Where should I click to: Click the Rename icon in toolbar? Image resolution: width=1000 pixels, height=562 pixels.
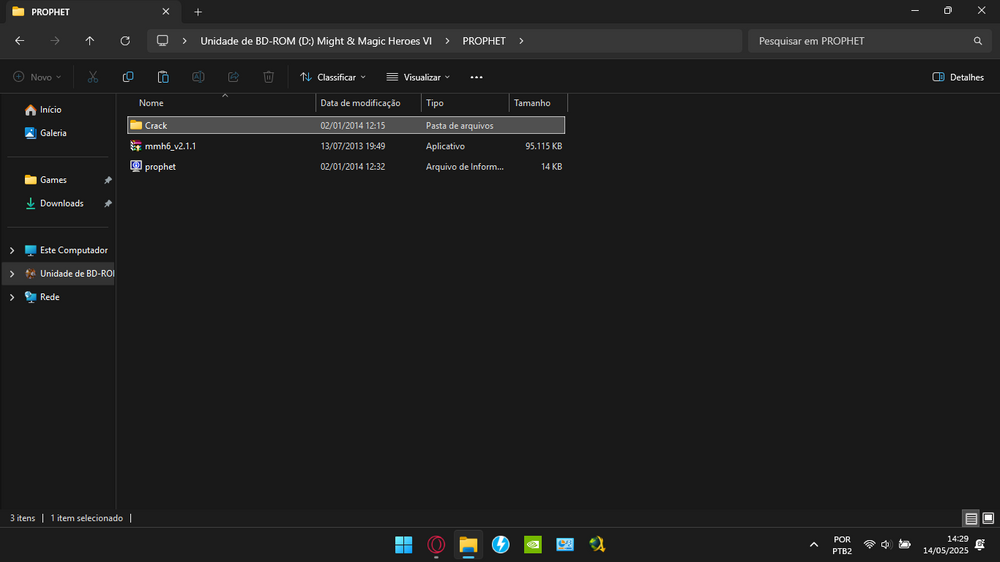198,77
